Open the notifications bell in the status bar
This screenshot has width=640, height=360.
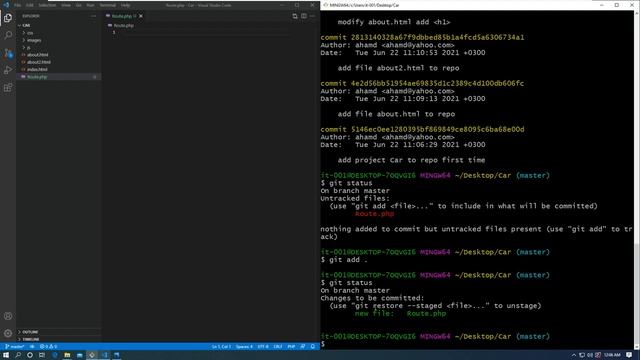pyautogui.click(x=313, y=347)
